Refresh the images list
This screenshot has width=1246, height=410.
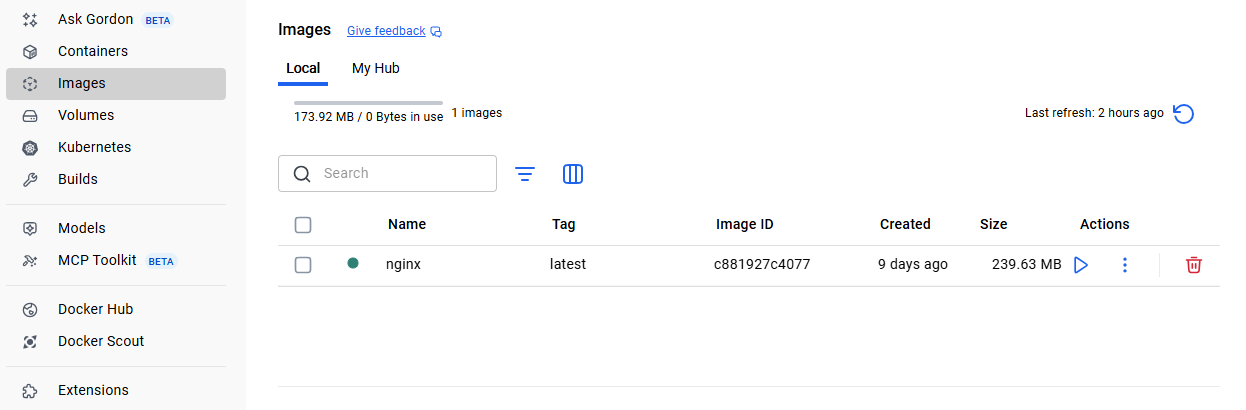click(1183, 114)
